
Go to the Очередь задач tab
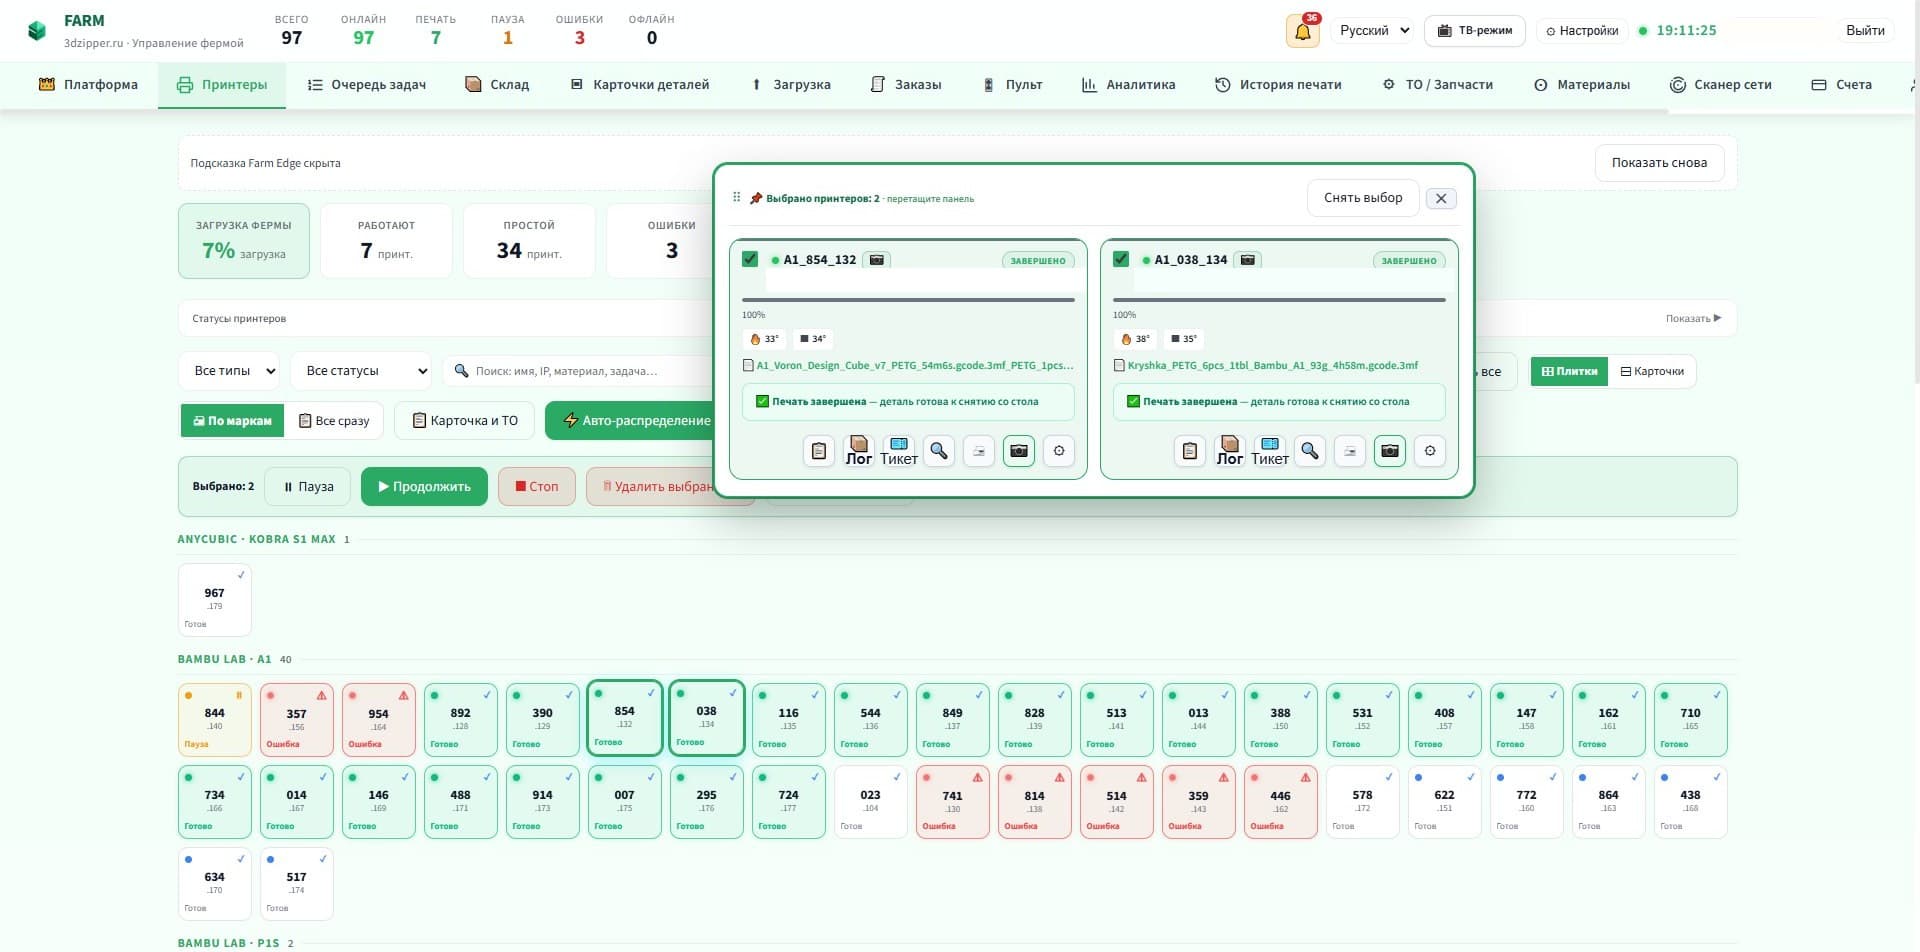(x=367, y=85)
